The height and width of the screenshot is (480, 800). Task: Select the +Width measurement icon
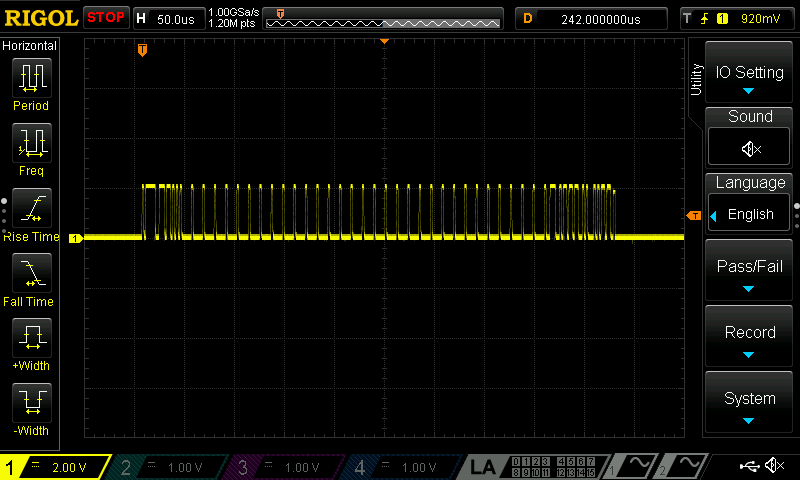point(32,338)
